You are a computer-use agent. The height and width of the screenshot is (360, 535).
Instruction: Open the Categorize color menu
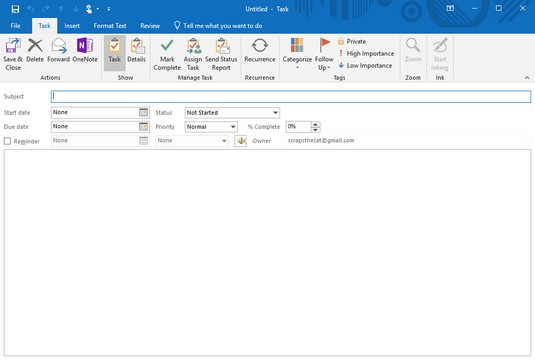pos(297,54)
